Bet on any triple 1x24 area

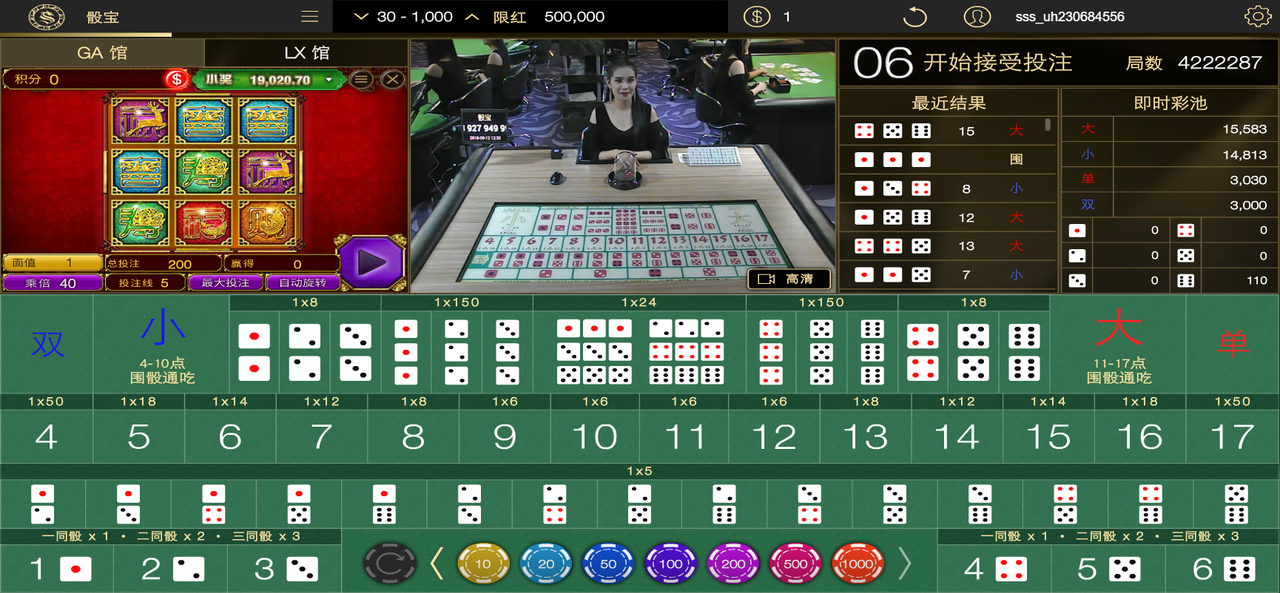(x=640, y=352)
